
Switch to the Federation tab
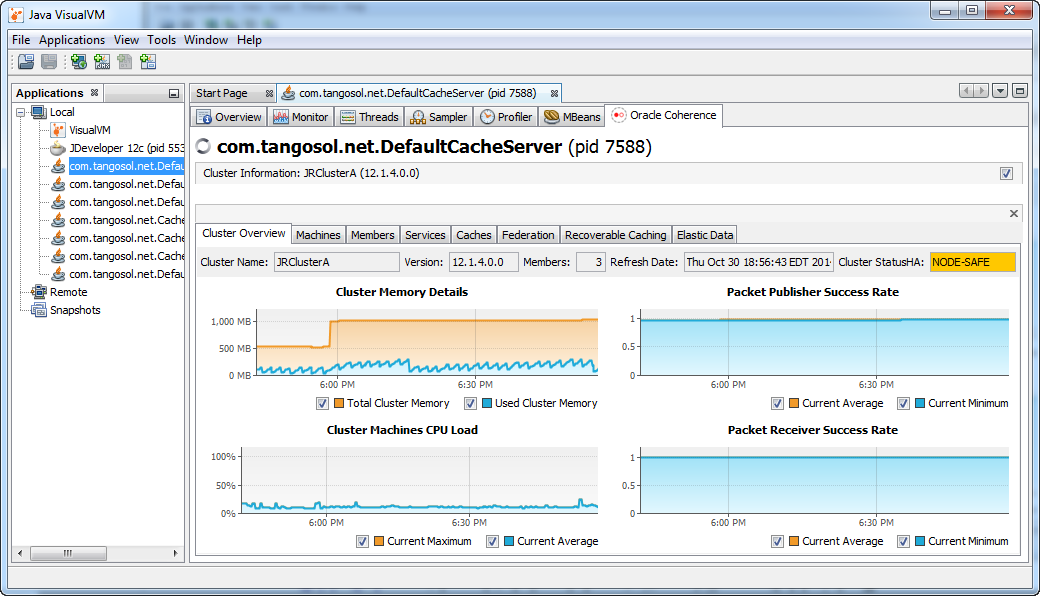click(528, 235)
